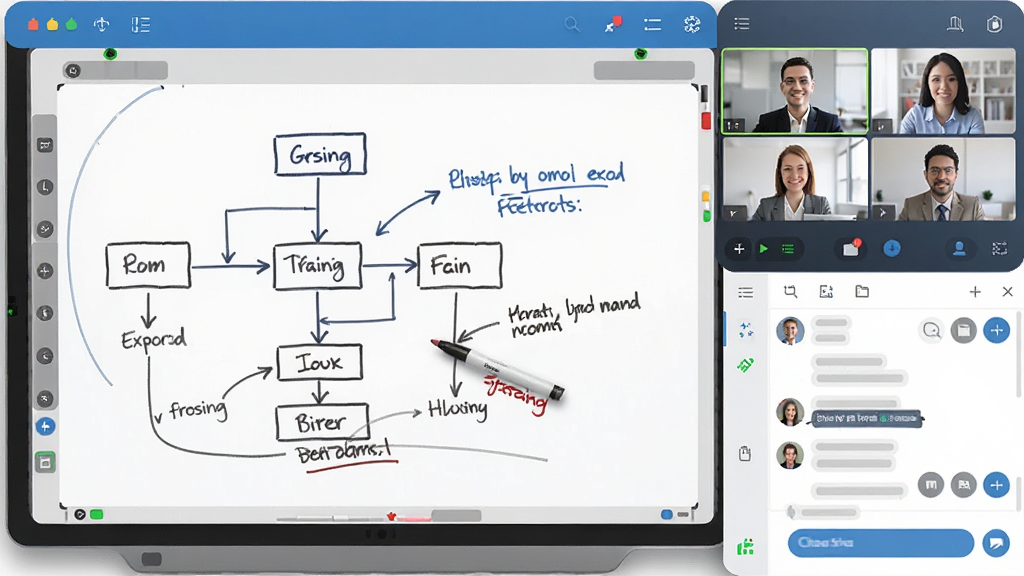Click the anchor-shaped icon beside the window dots

(x=101, y=25)
